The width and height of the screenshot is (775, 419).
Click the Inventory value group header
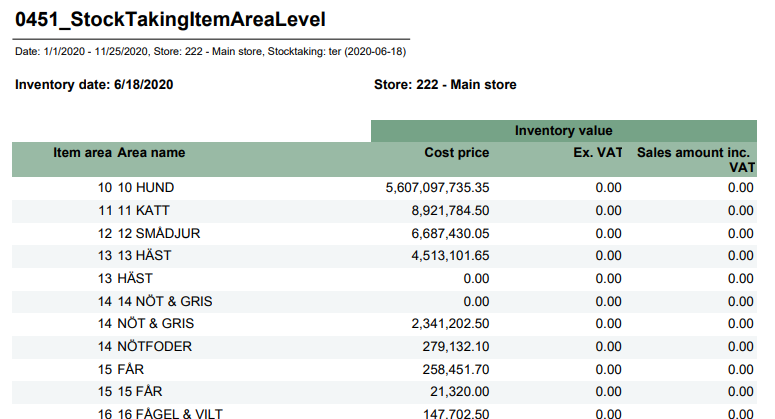pyautogui.click(x=563, y=131)
